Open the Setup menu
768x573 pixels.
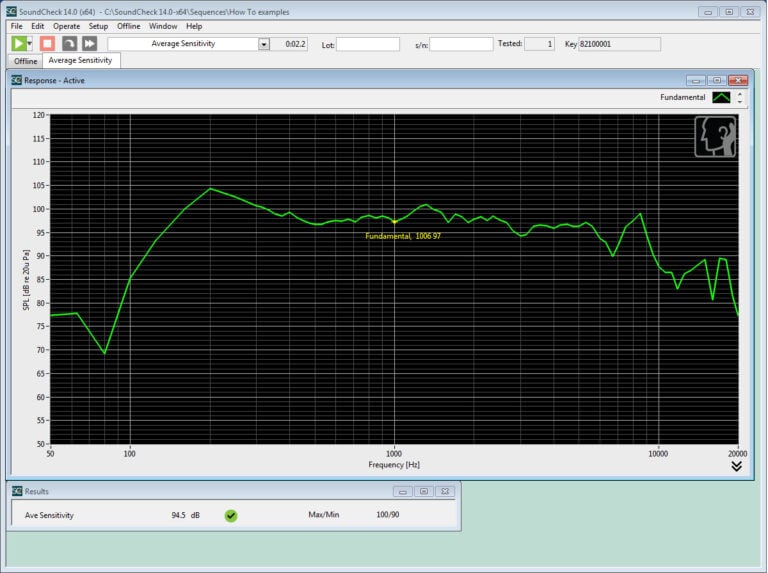coord(98,26)
